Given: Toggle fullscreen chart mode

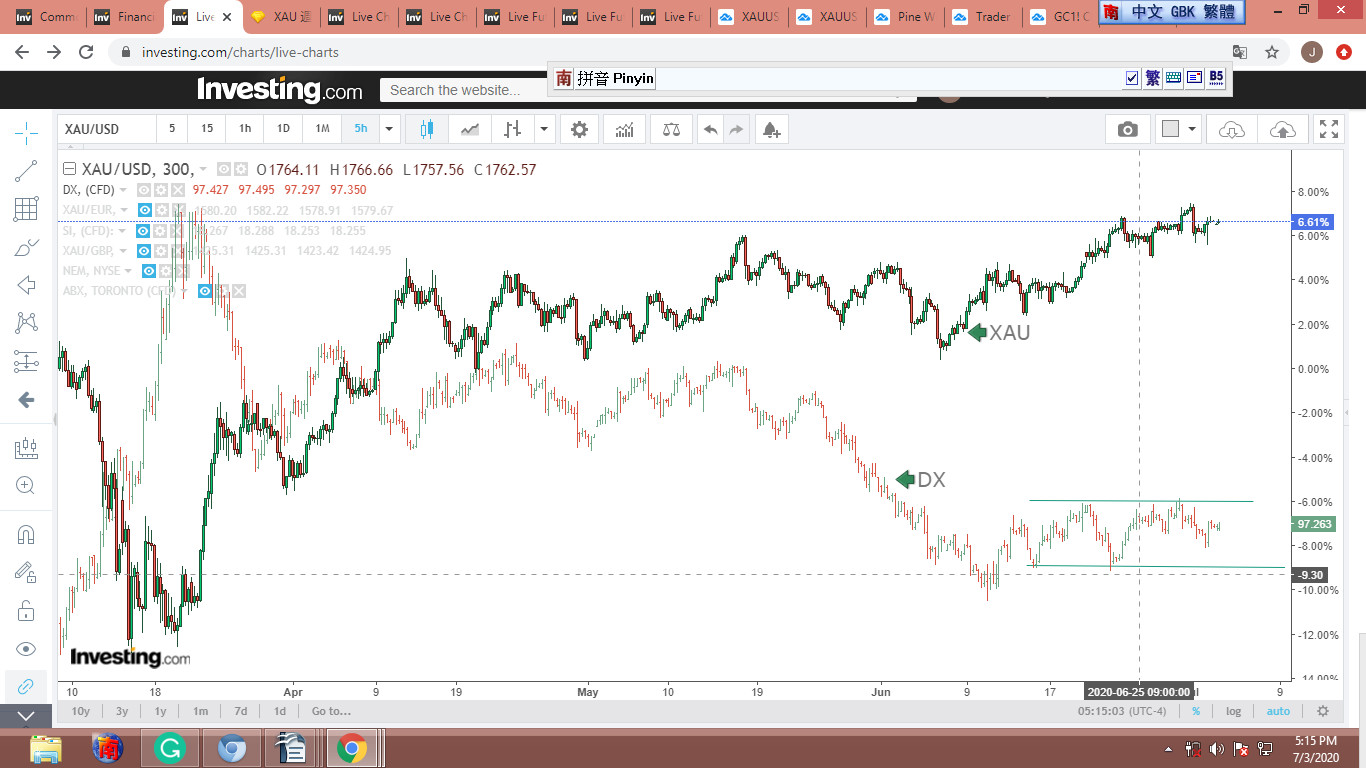Looking at the screenshot, I should coord(1329,129).
